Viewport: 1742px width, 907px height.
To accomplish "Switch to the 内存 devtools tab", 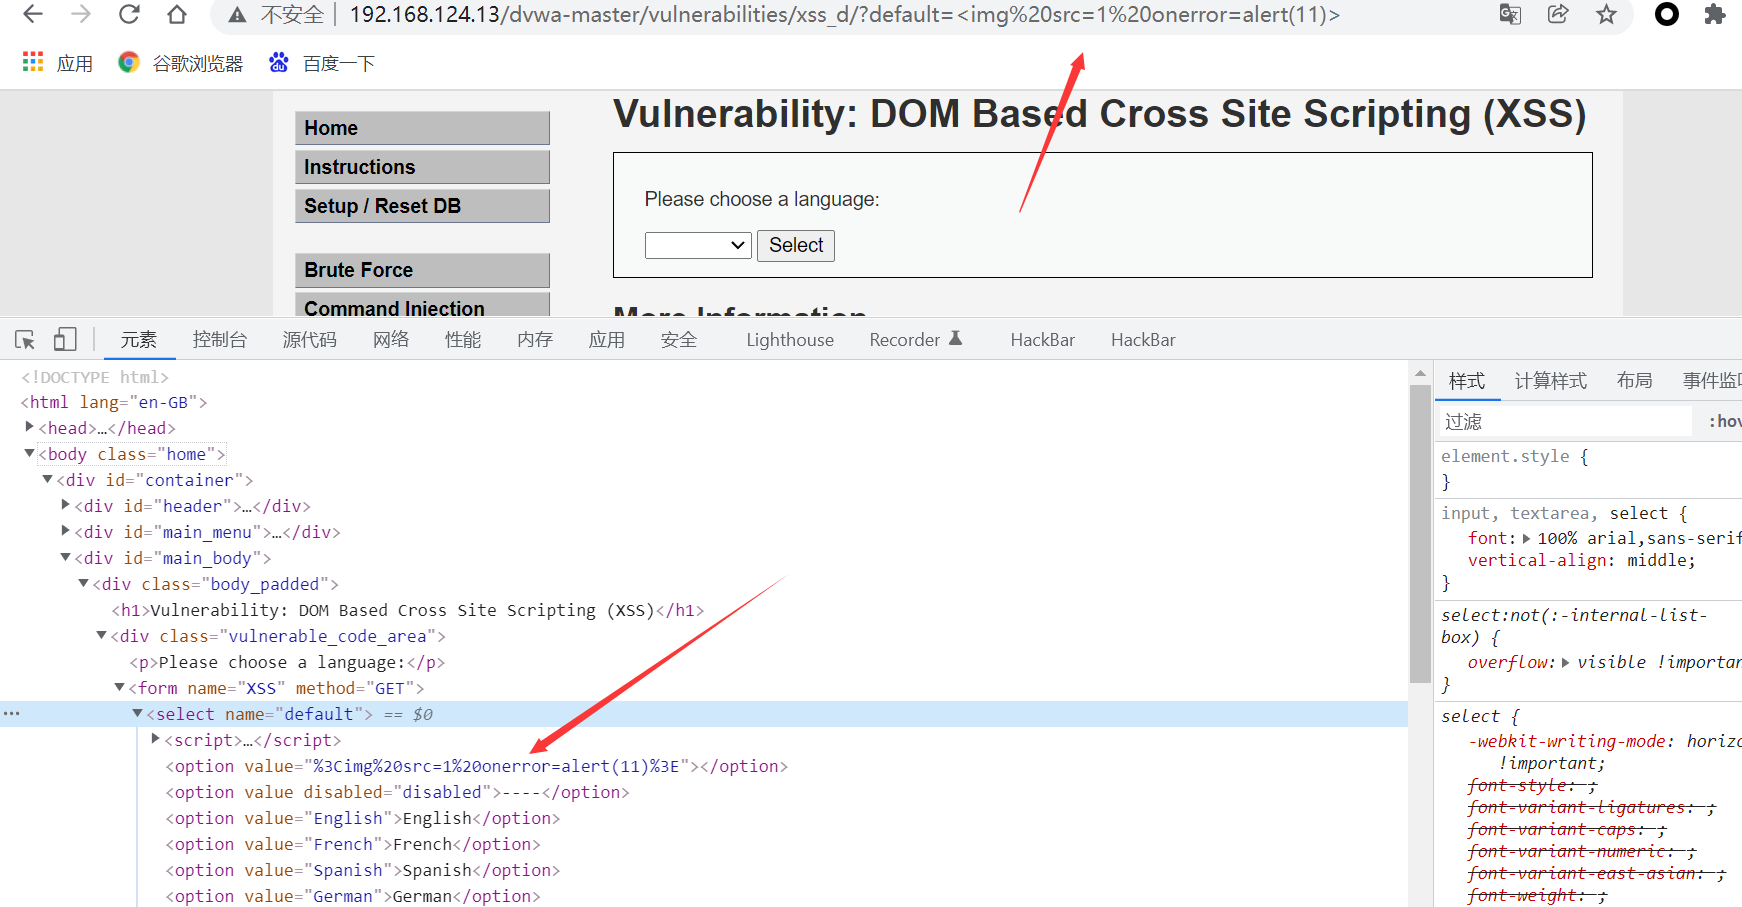I will click(x=535, y=340).
